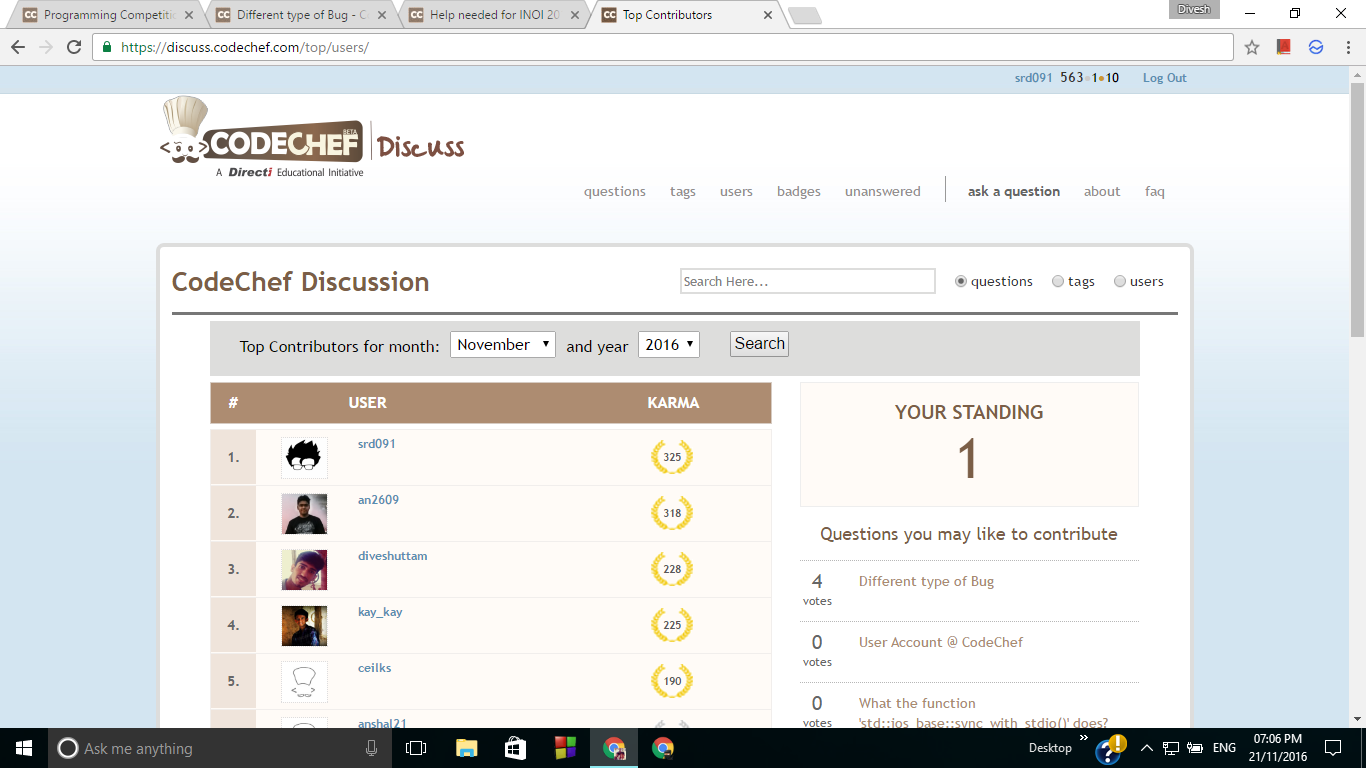
Task: Open a new browser tab
Action: tap(804, 15)
